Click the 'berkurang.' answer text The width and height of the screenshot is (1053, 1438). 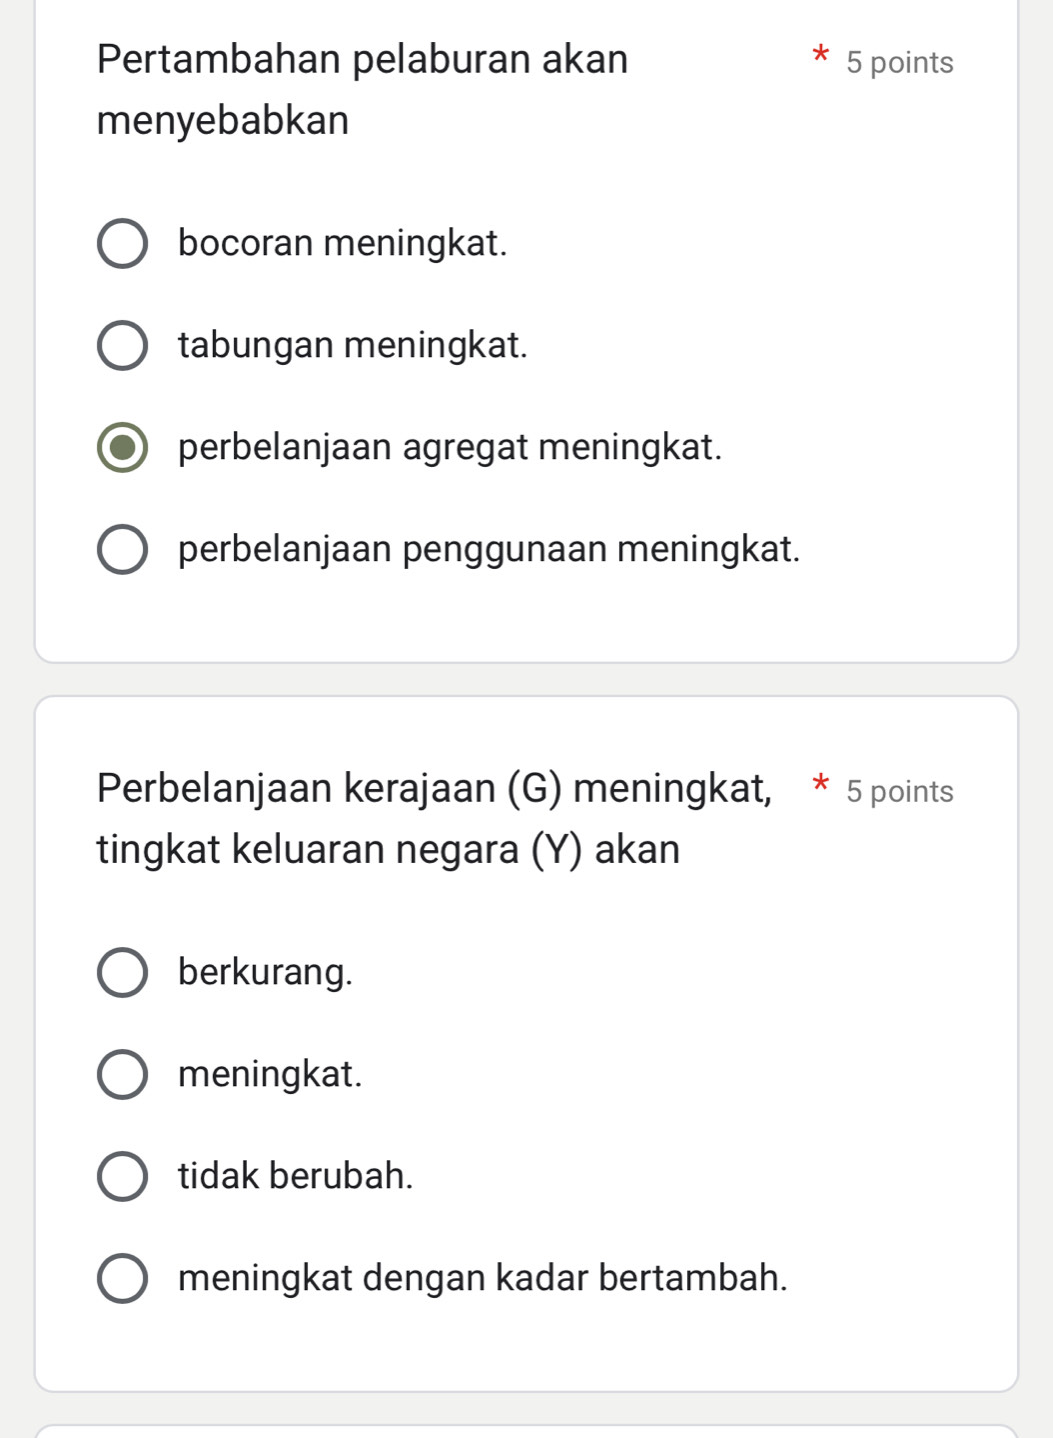265,972
